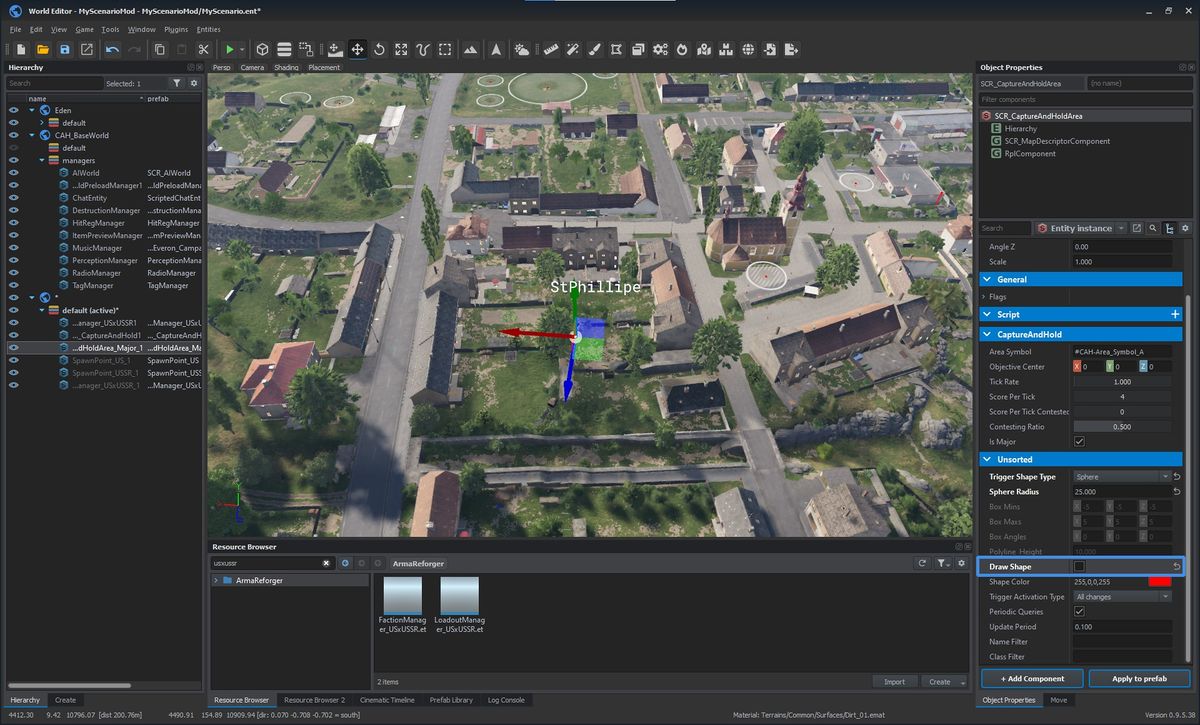Click the + Add Component button
The image size is (1200, 725).
(x=1030, y=678)
